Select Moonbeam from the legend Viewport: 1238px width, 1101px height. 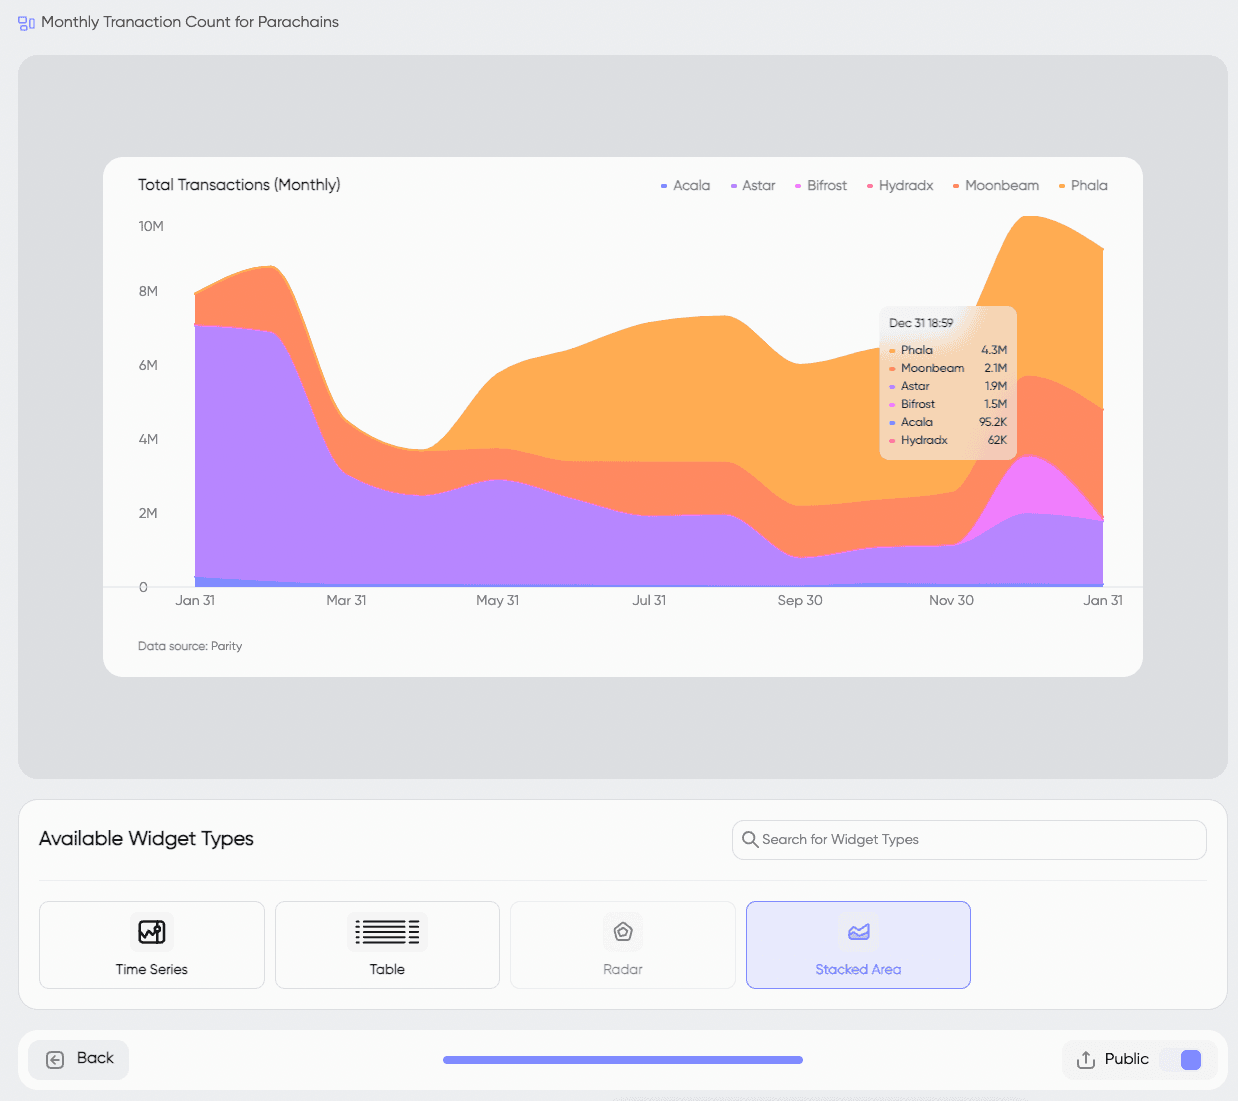pos(995,185)
